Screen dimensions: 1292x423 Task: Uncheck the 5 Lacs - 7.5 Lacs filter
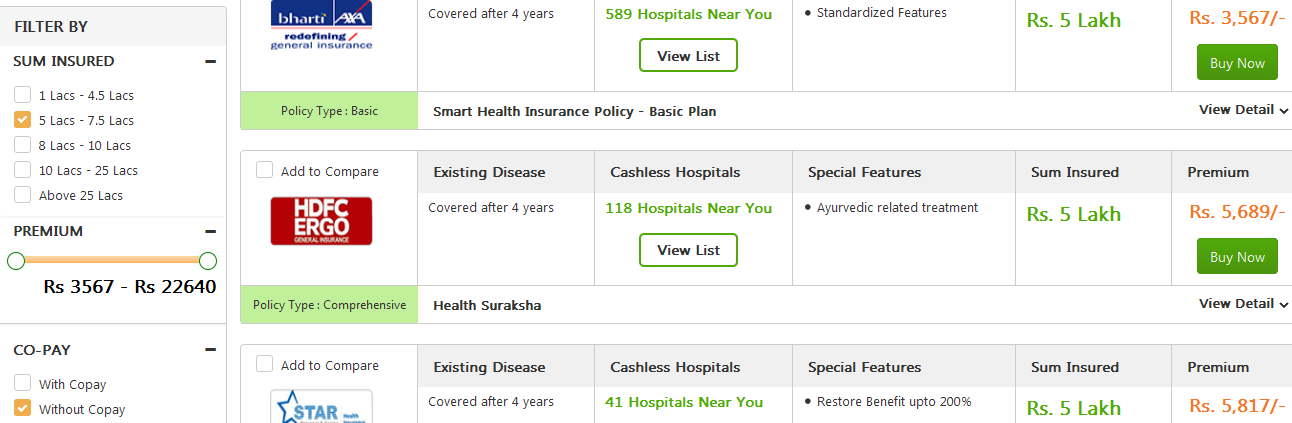point(22,120)
